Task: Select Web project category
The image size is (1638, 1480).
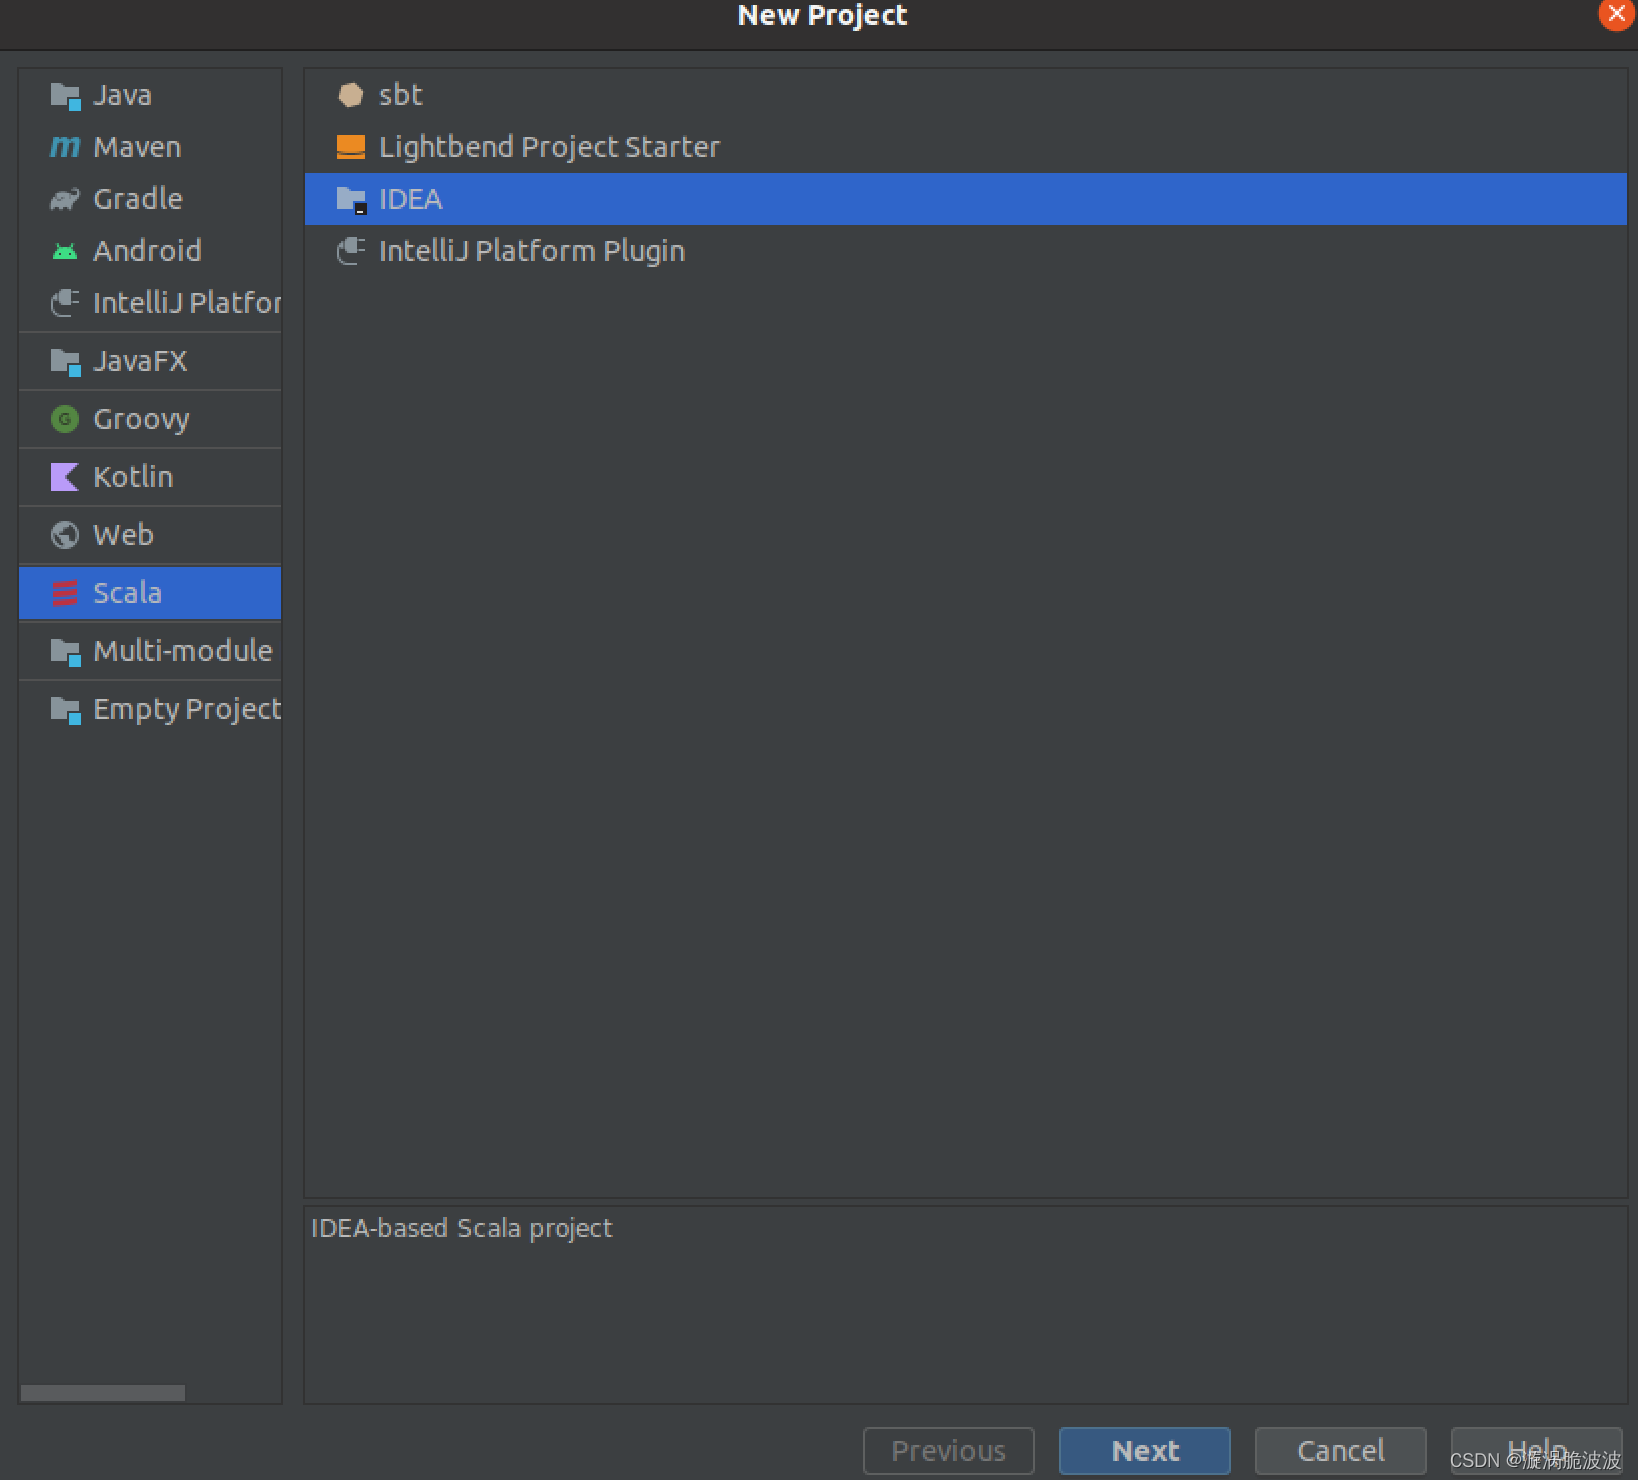Action: (150, 535)
